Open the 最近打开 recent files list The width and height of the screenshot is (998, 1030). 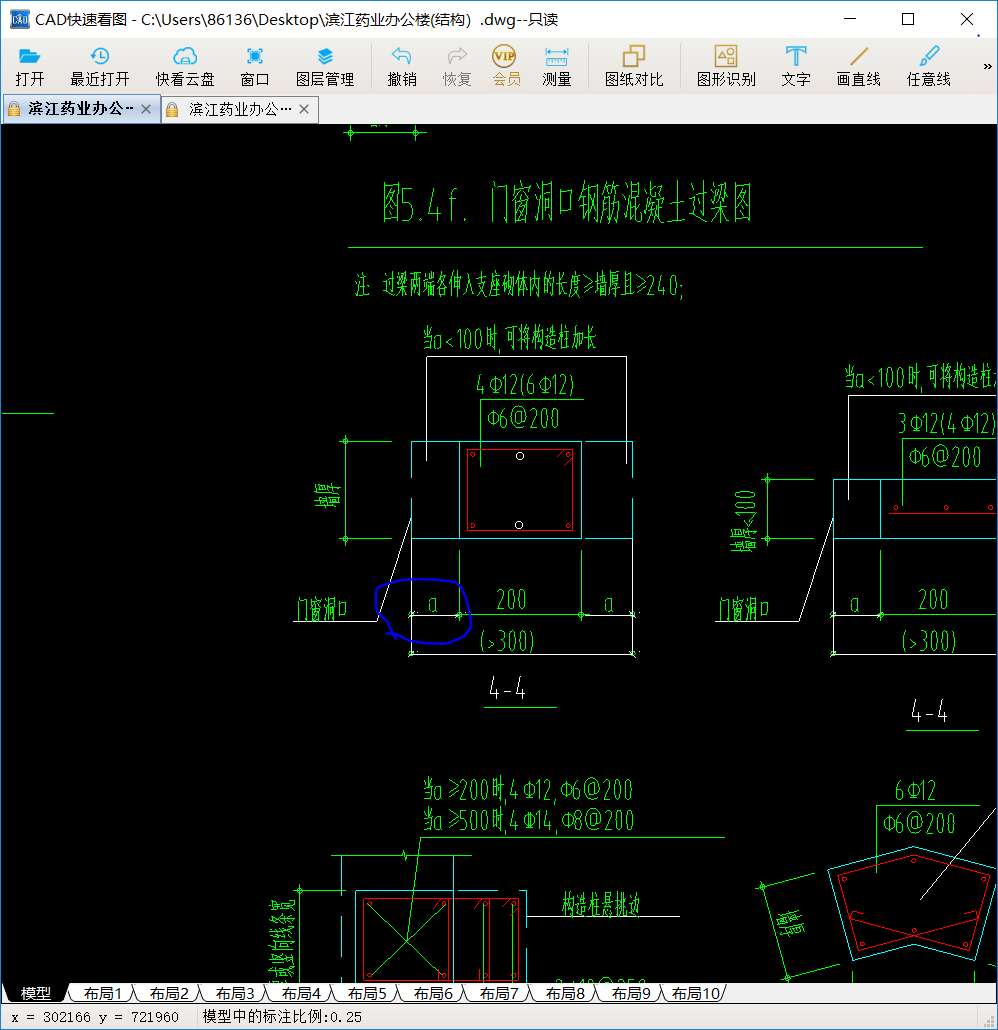click(100, 67)
